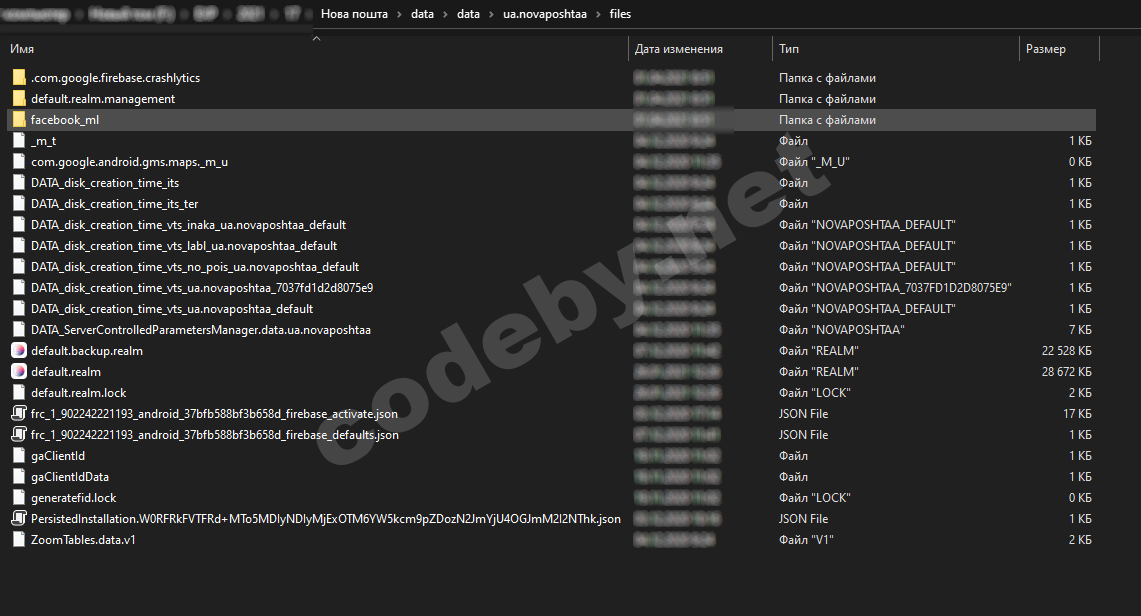Viewport: 1141px width, 616px height.
Task: Expand chevron between second data and ua.novaposhtaa
Action: coord(492,15)
